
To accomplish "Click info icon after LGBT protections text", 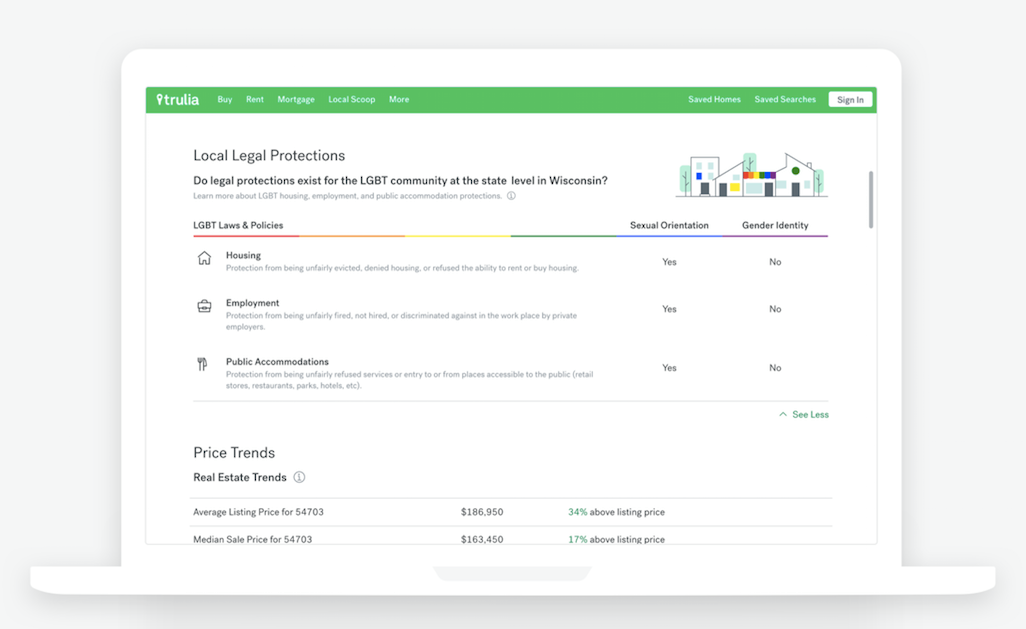I will pos(511,196).
